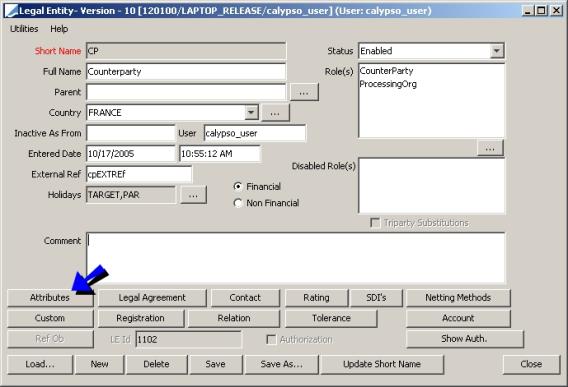Click the User field with calypso_user
Viewport: 568px width, 387px height.
tap(255, 133)
